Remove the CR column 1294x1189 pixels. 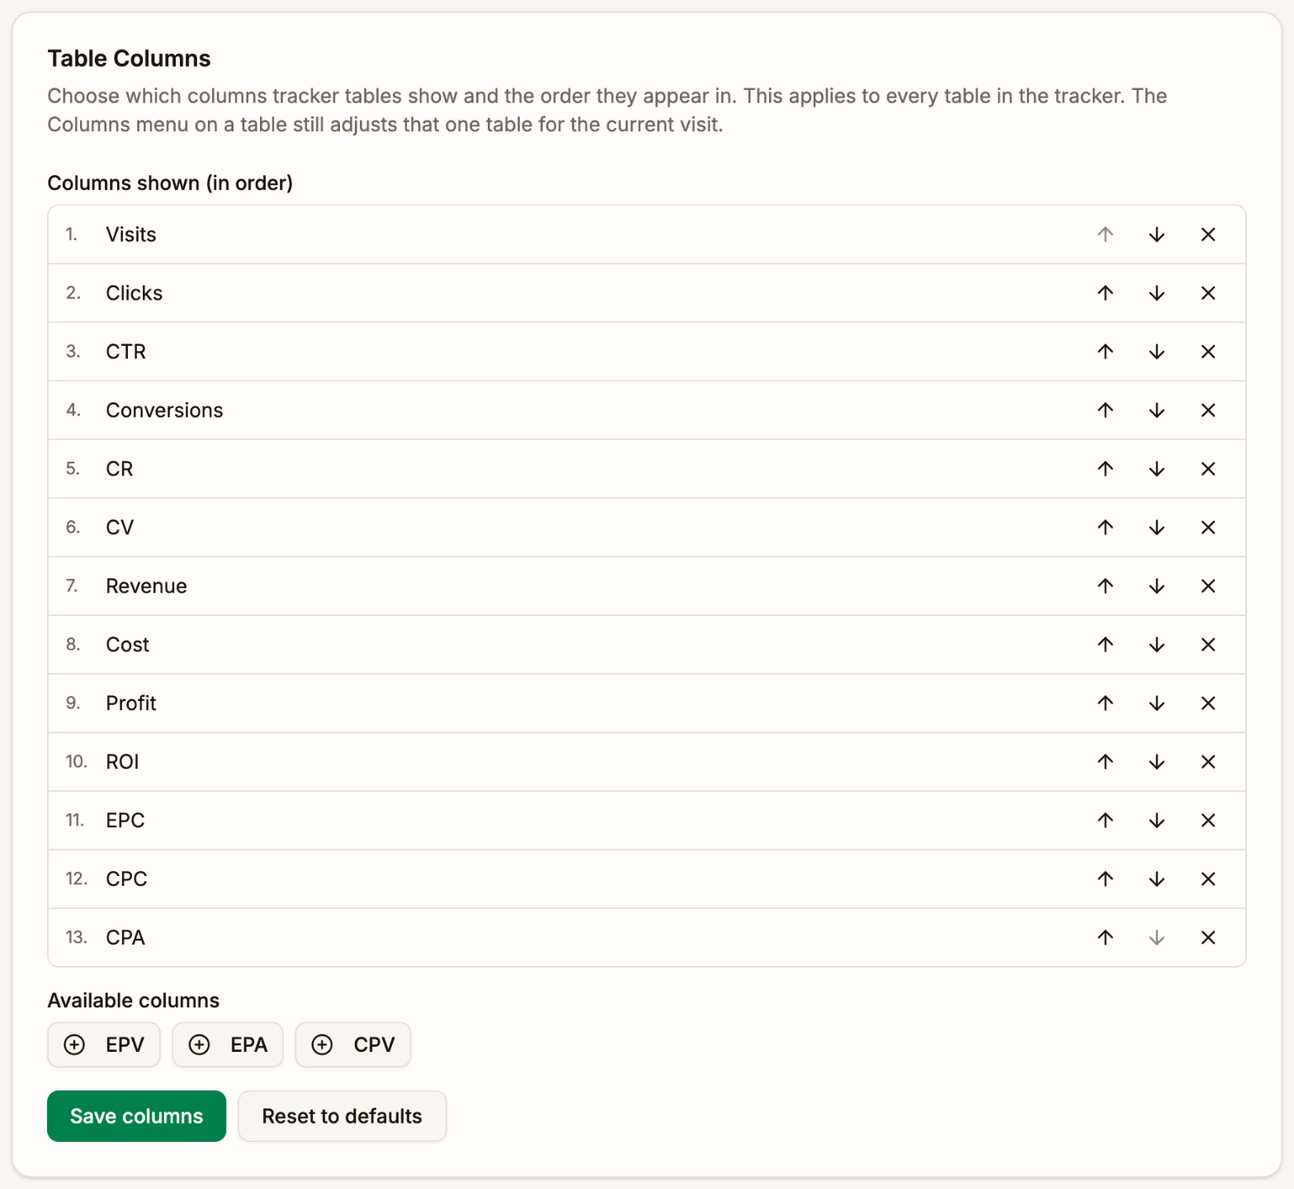pos(1208,469)
